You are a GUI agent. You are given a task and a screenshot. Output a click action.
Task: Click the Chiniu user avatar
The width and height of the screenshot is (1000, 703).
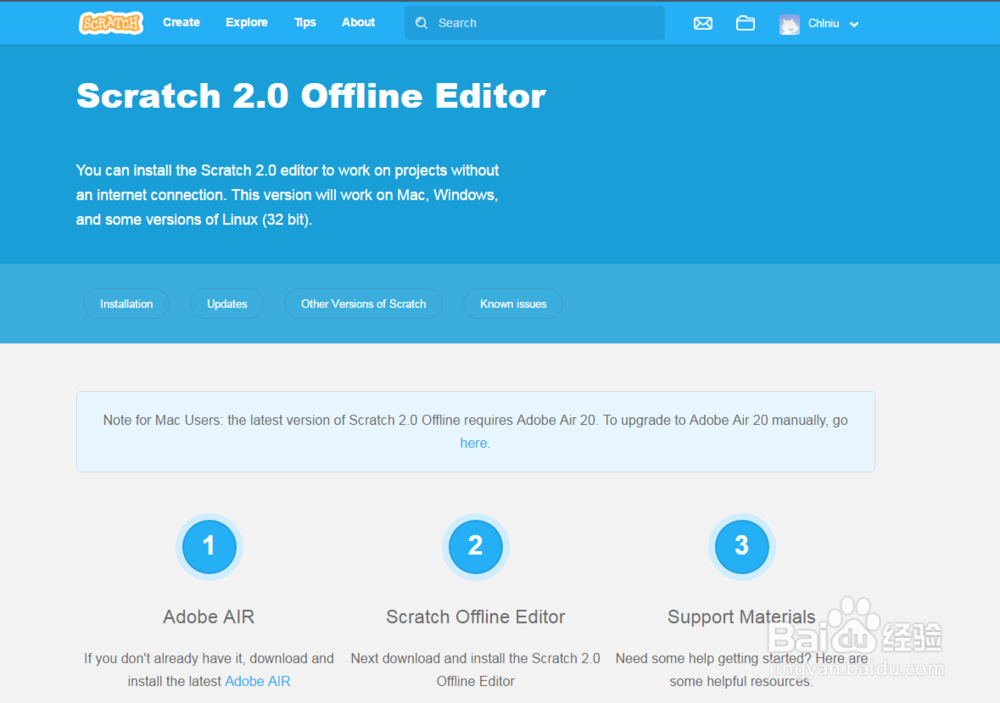tap(789, 24)
